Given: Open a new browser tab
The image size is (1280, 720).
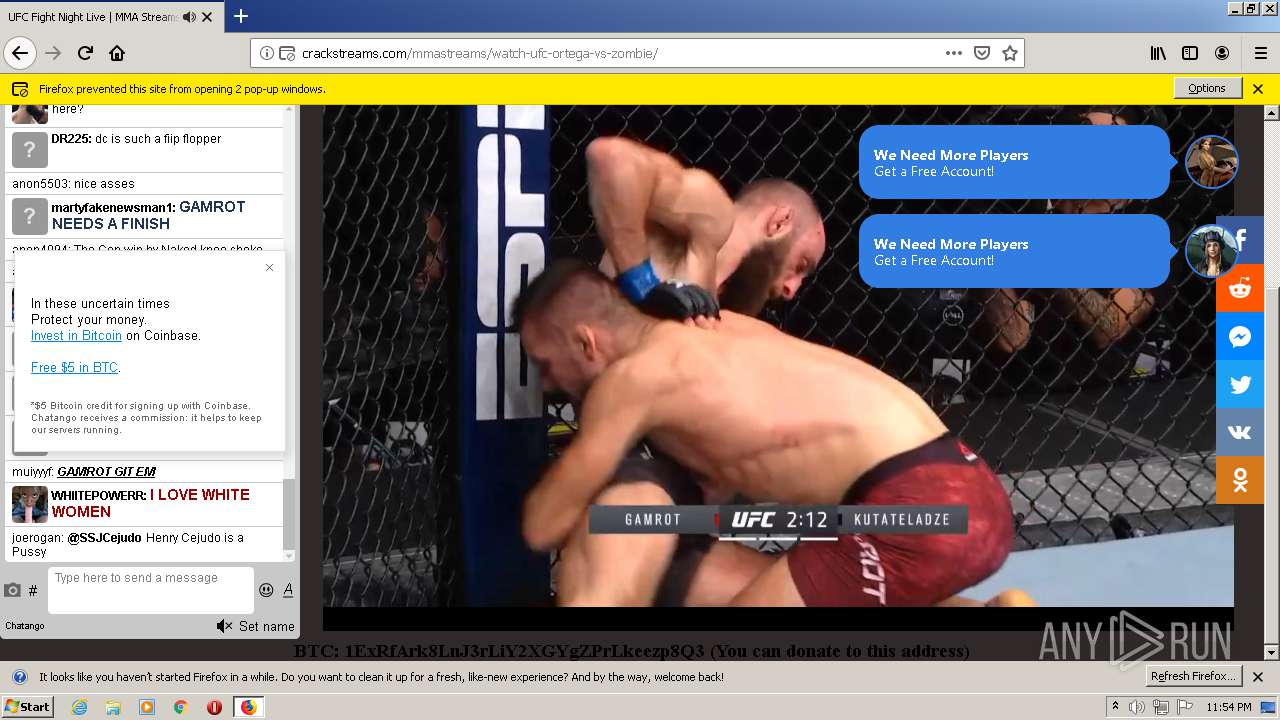Looking at the screenshot, I should coord(241,16).
